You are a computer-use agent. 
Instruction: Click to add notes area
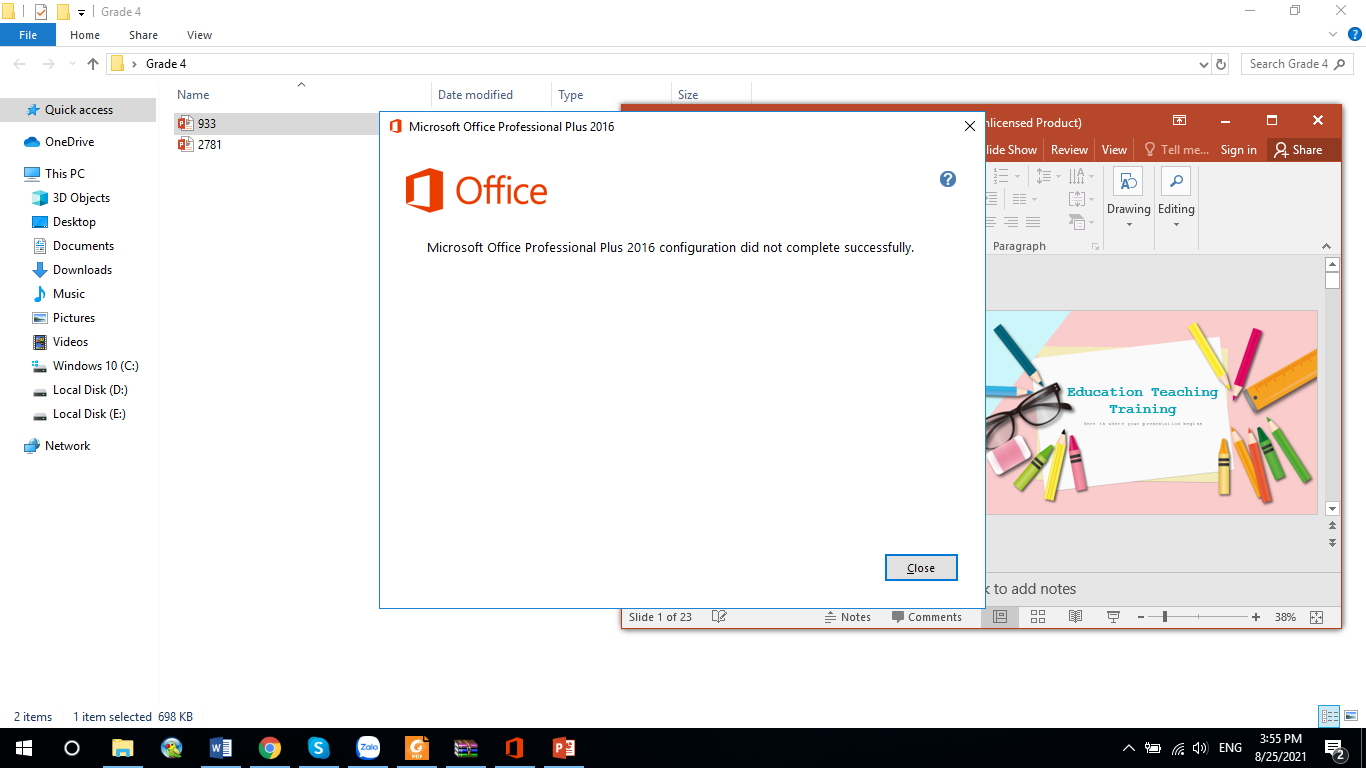[x=1032, y=589]
